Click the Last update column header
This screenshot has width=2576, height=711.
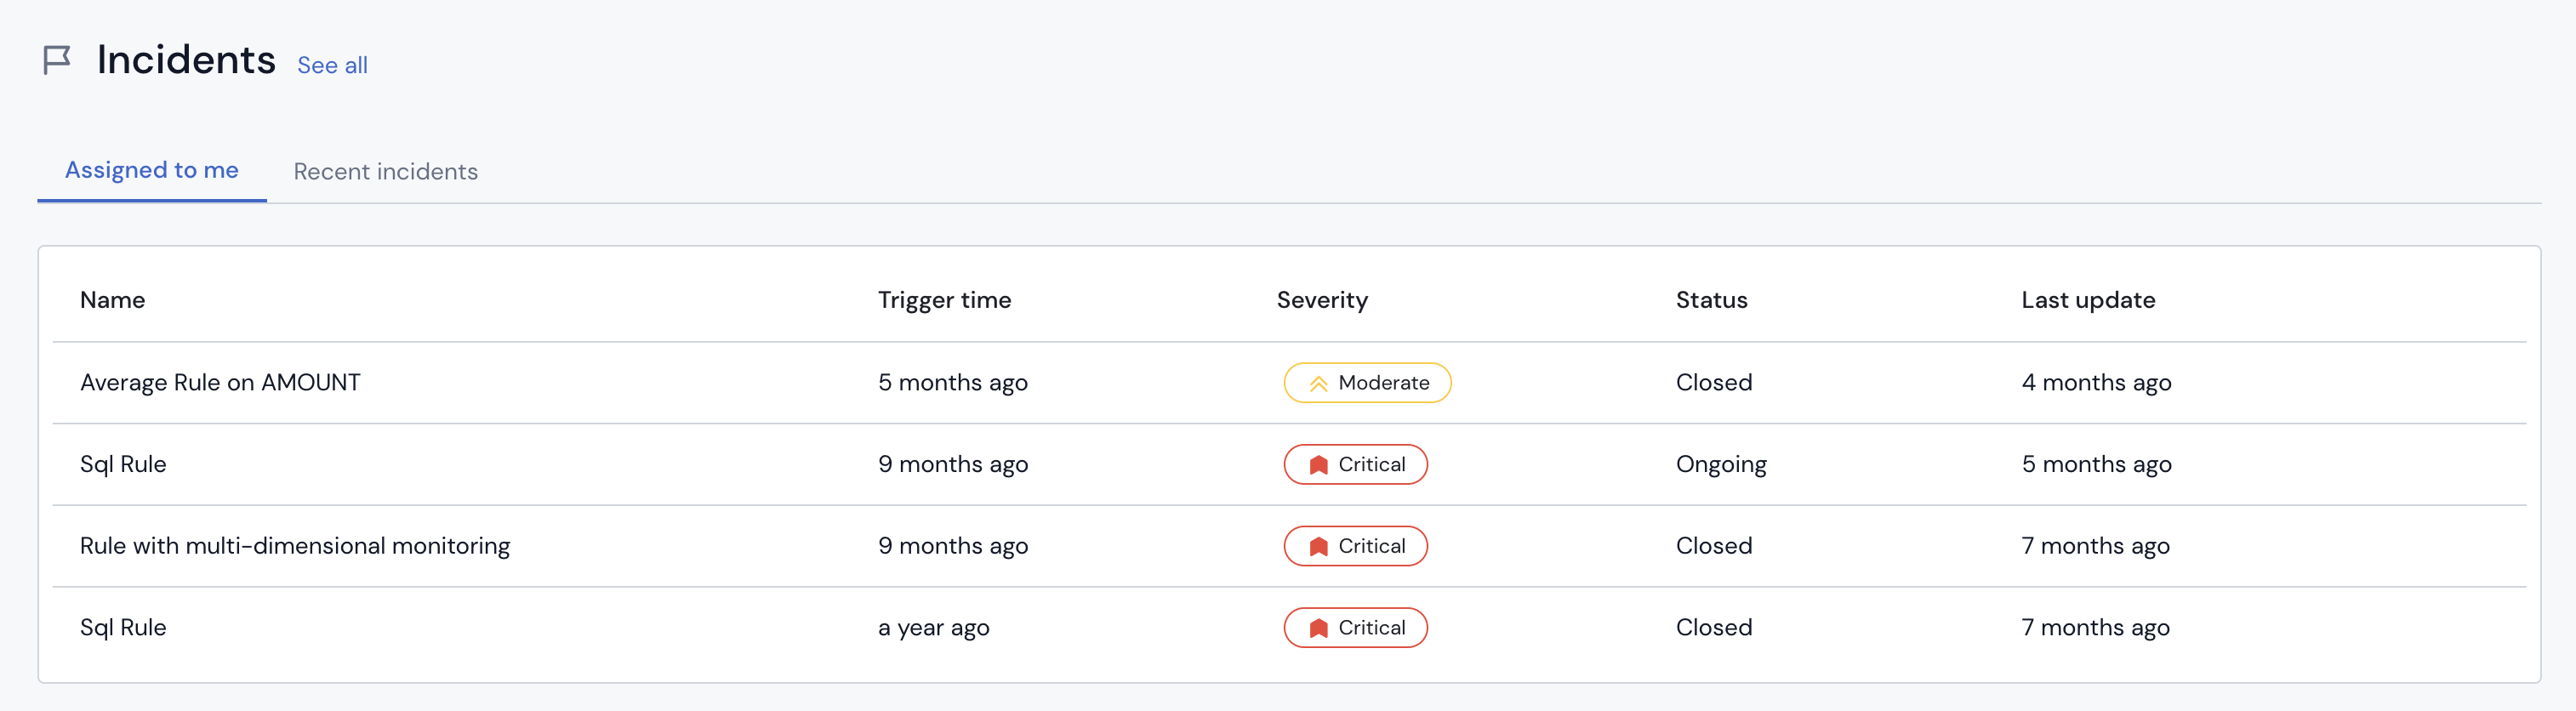pos(2088,300)
